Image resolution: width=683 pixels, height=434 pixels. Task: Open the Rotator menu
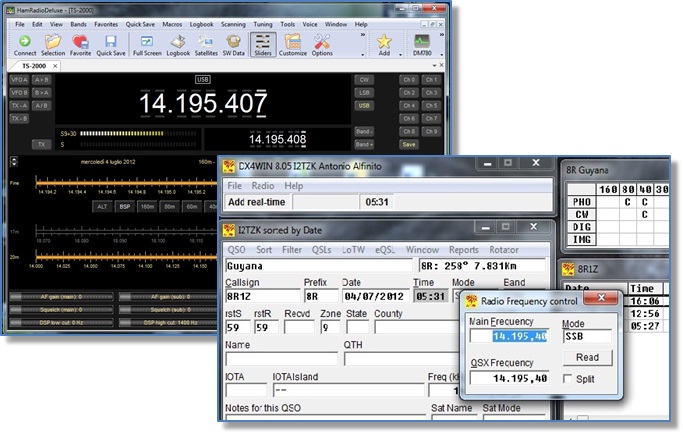click(504, 250)
